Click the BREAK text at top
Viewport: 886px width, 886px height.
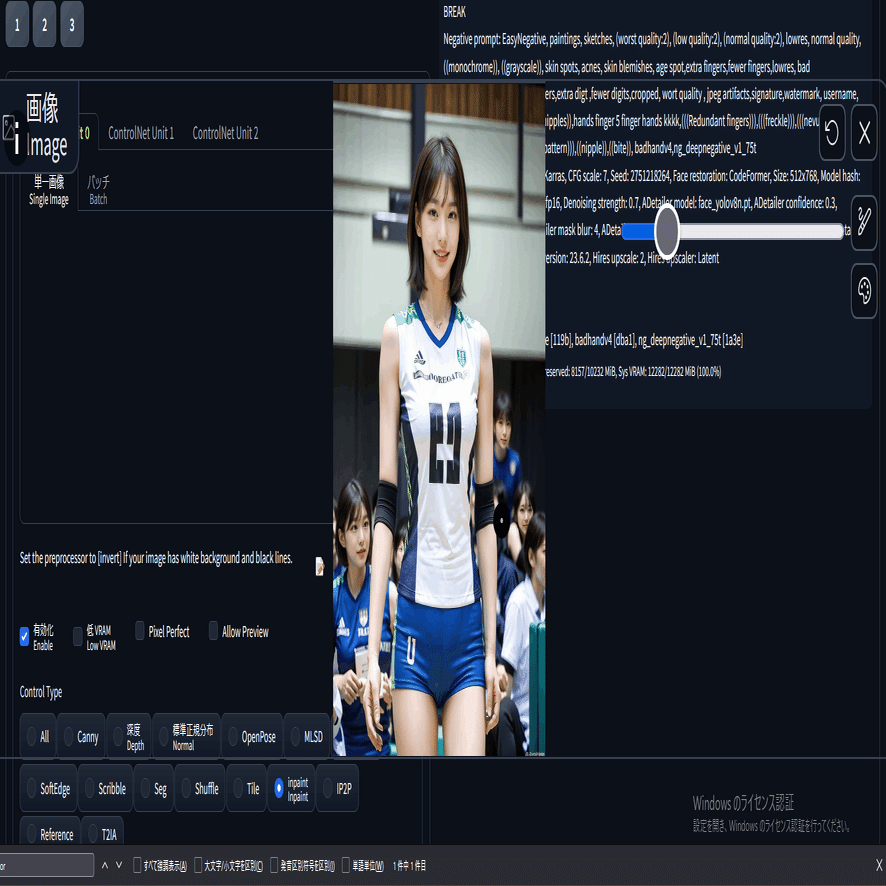point(455,12)
